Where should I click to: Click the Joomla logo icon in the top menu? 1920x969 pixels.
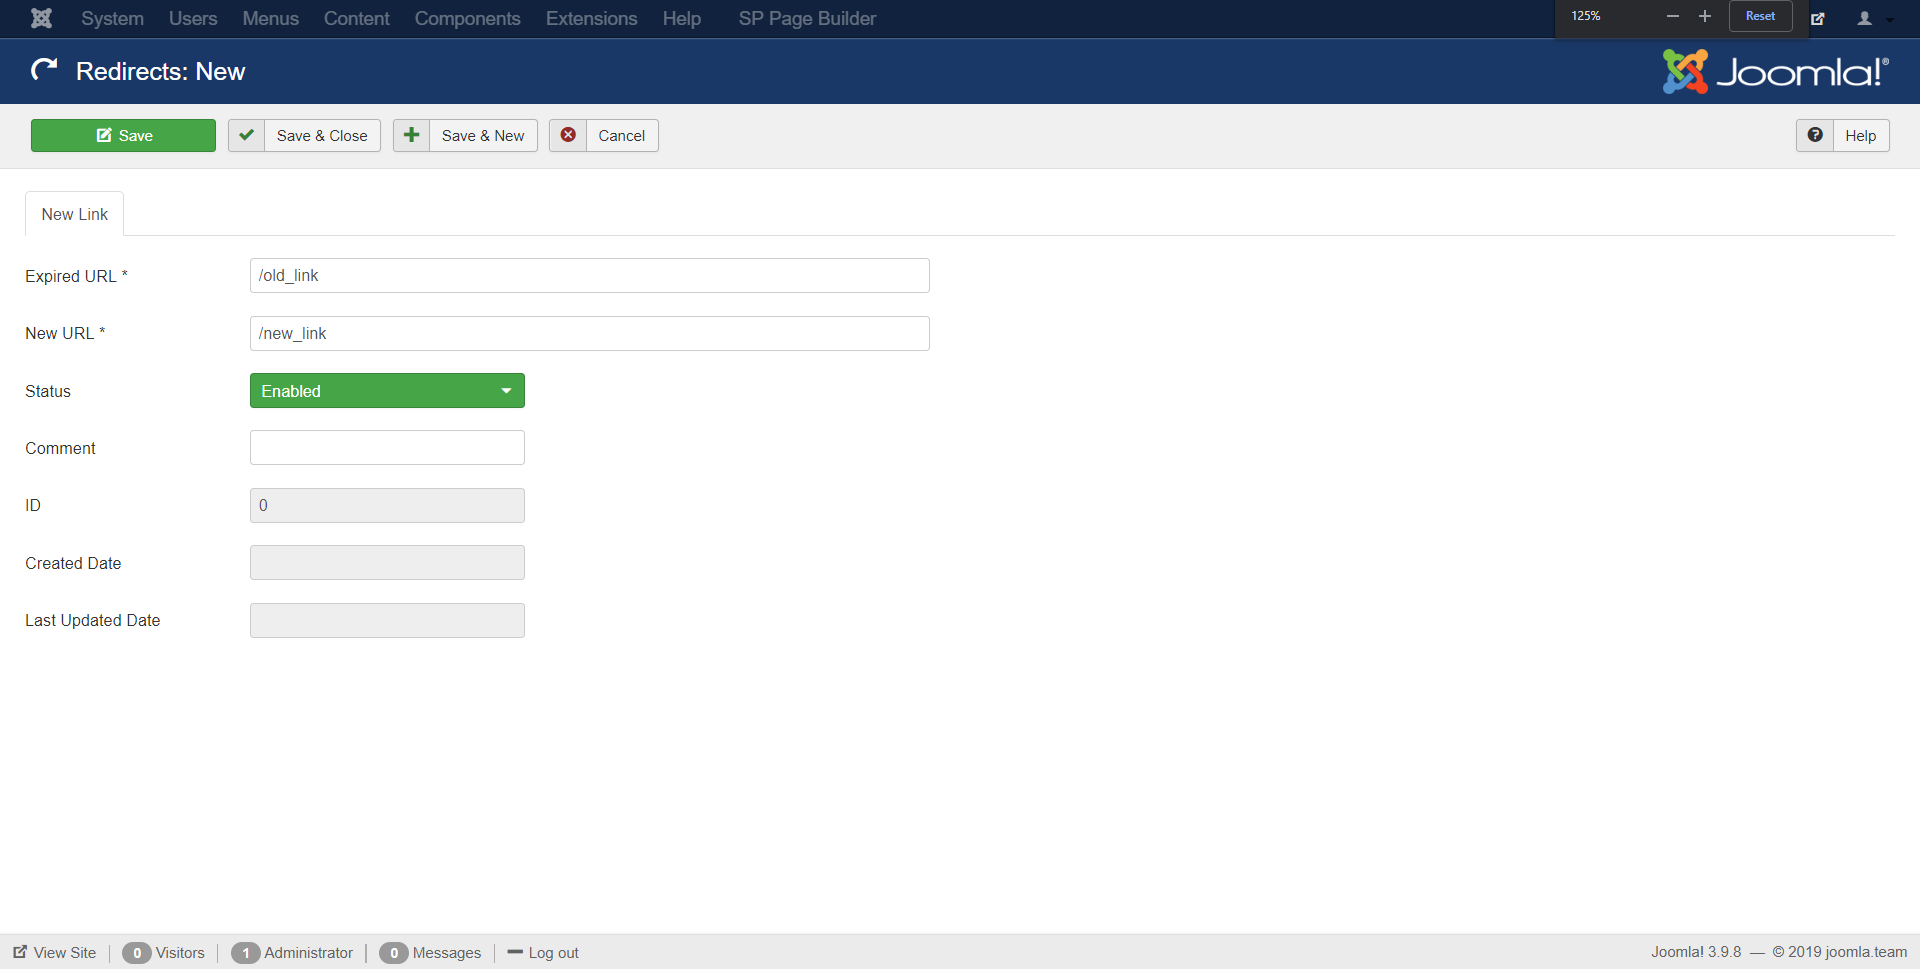point(41,18)
